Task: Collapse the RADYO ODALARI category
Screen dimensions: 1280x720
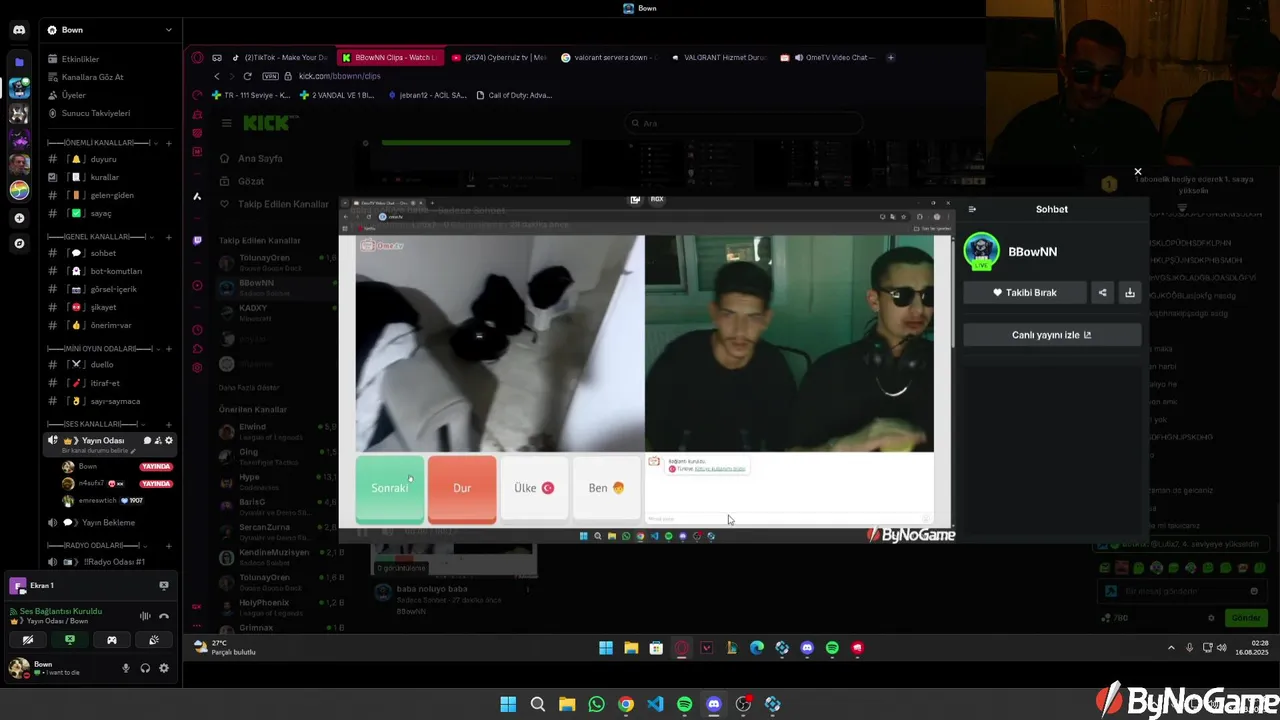Action: [98, 546]
